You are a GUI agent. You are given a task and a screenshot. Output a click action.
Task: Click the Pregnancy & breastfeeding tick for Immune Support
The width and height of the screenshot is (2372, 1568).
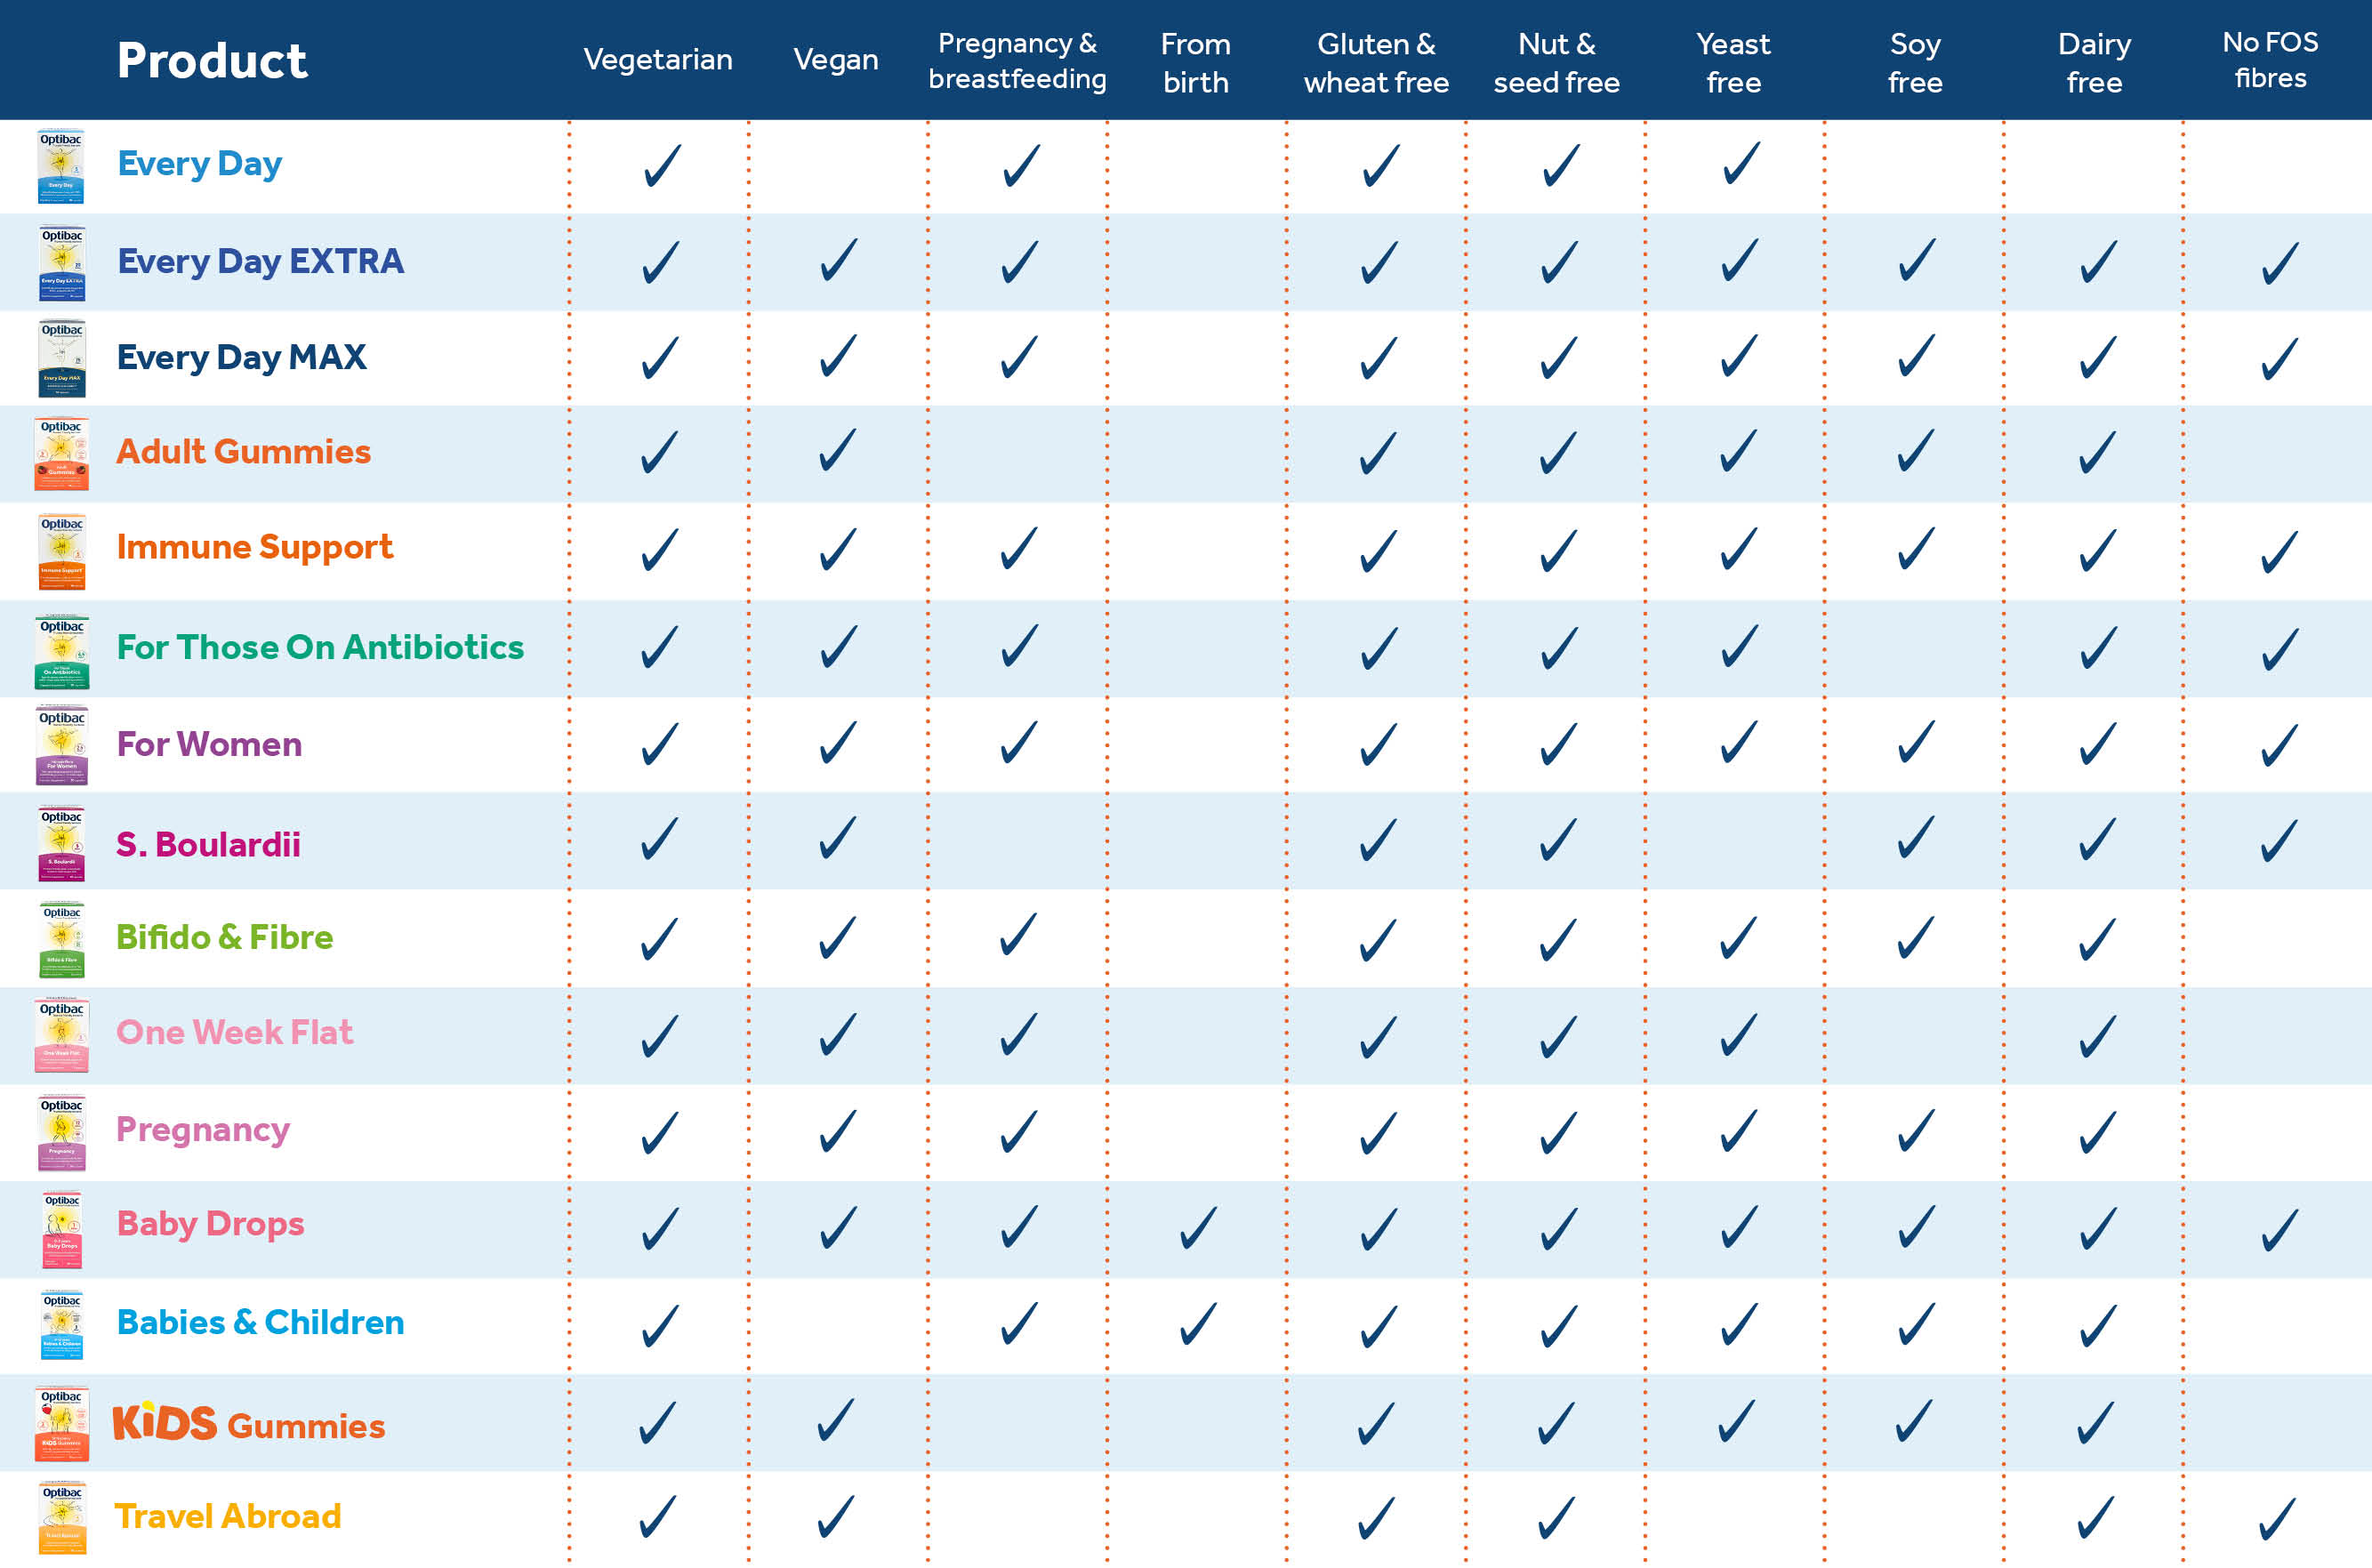click(x=1019, y=549)
